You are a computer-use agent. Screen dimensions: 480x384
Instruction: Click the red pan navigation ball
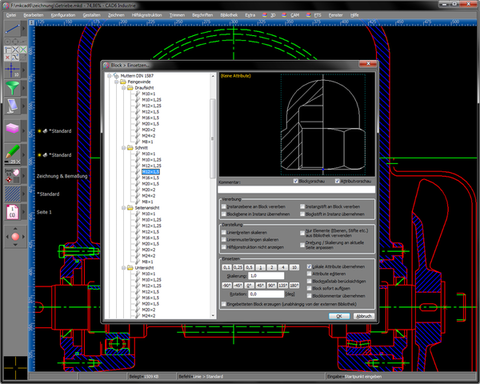coord(15,237)
